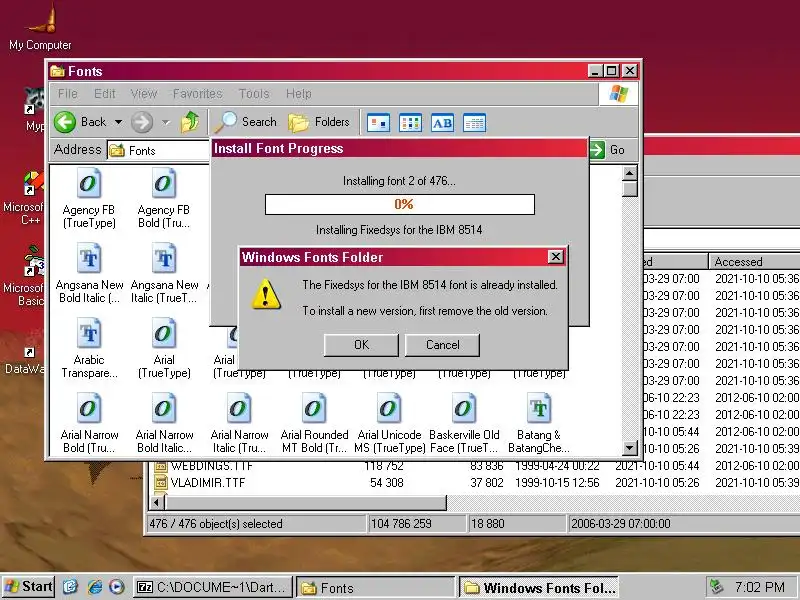This screenshot has height=600, width=800.
Task: Click the Go button next to Address bar
Action: (607, 150)
